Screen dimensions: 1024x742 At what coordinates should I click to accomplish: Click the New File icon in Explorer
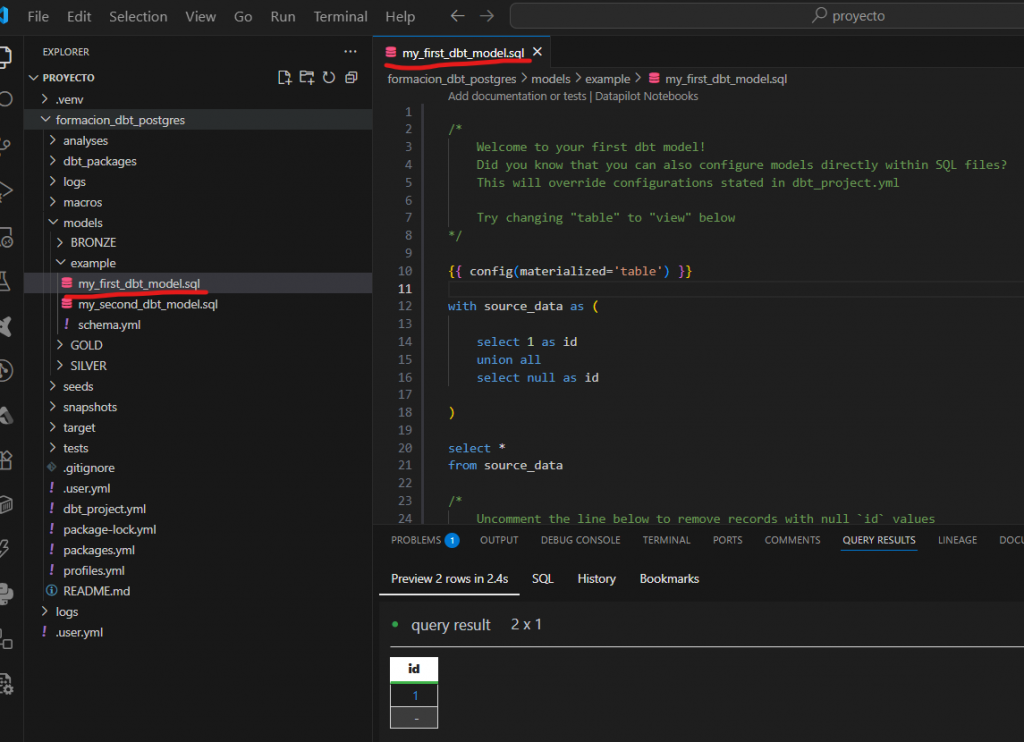(285, 78)
